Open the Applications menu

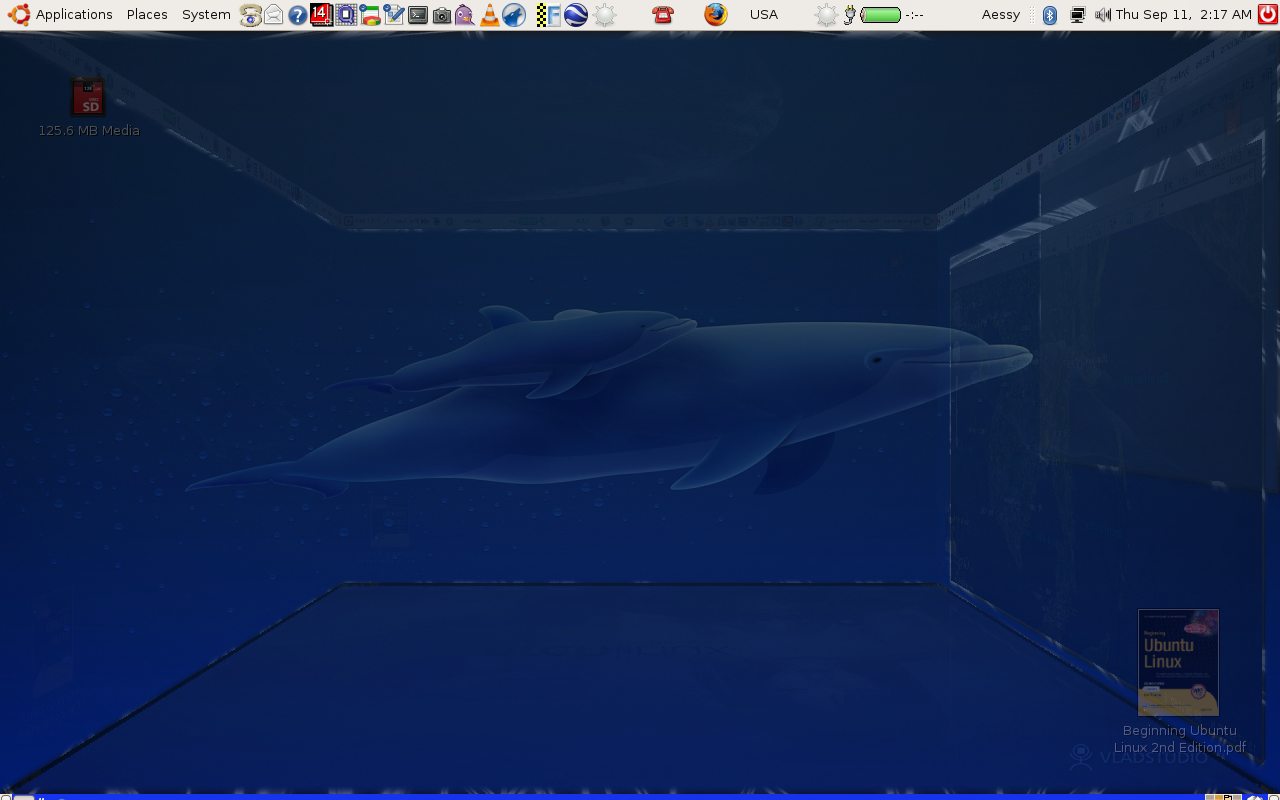tap(74, 14)
